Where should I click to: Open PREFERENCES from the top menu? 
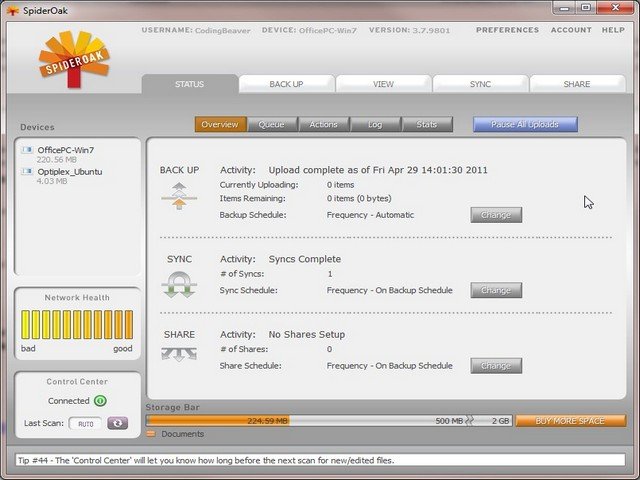pos(507,30)
